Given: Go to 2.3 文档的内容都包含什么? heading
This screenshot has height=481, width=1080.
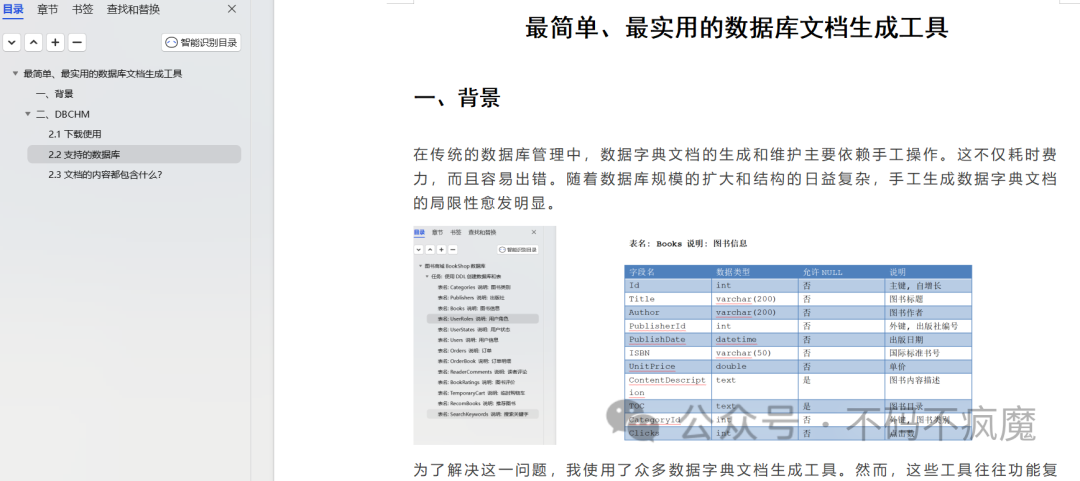Looking at the screenshot, I should point(105,174).
